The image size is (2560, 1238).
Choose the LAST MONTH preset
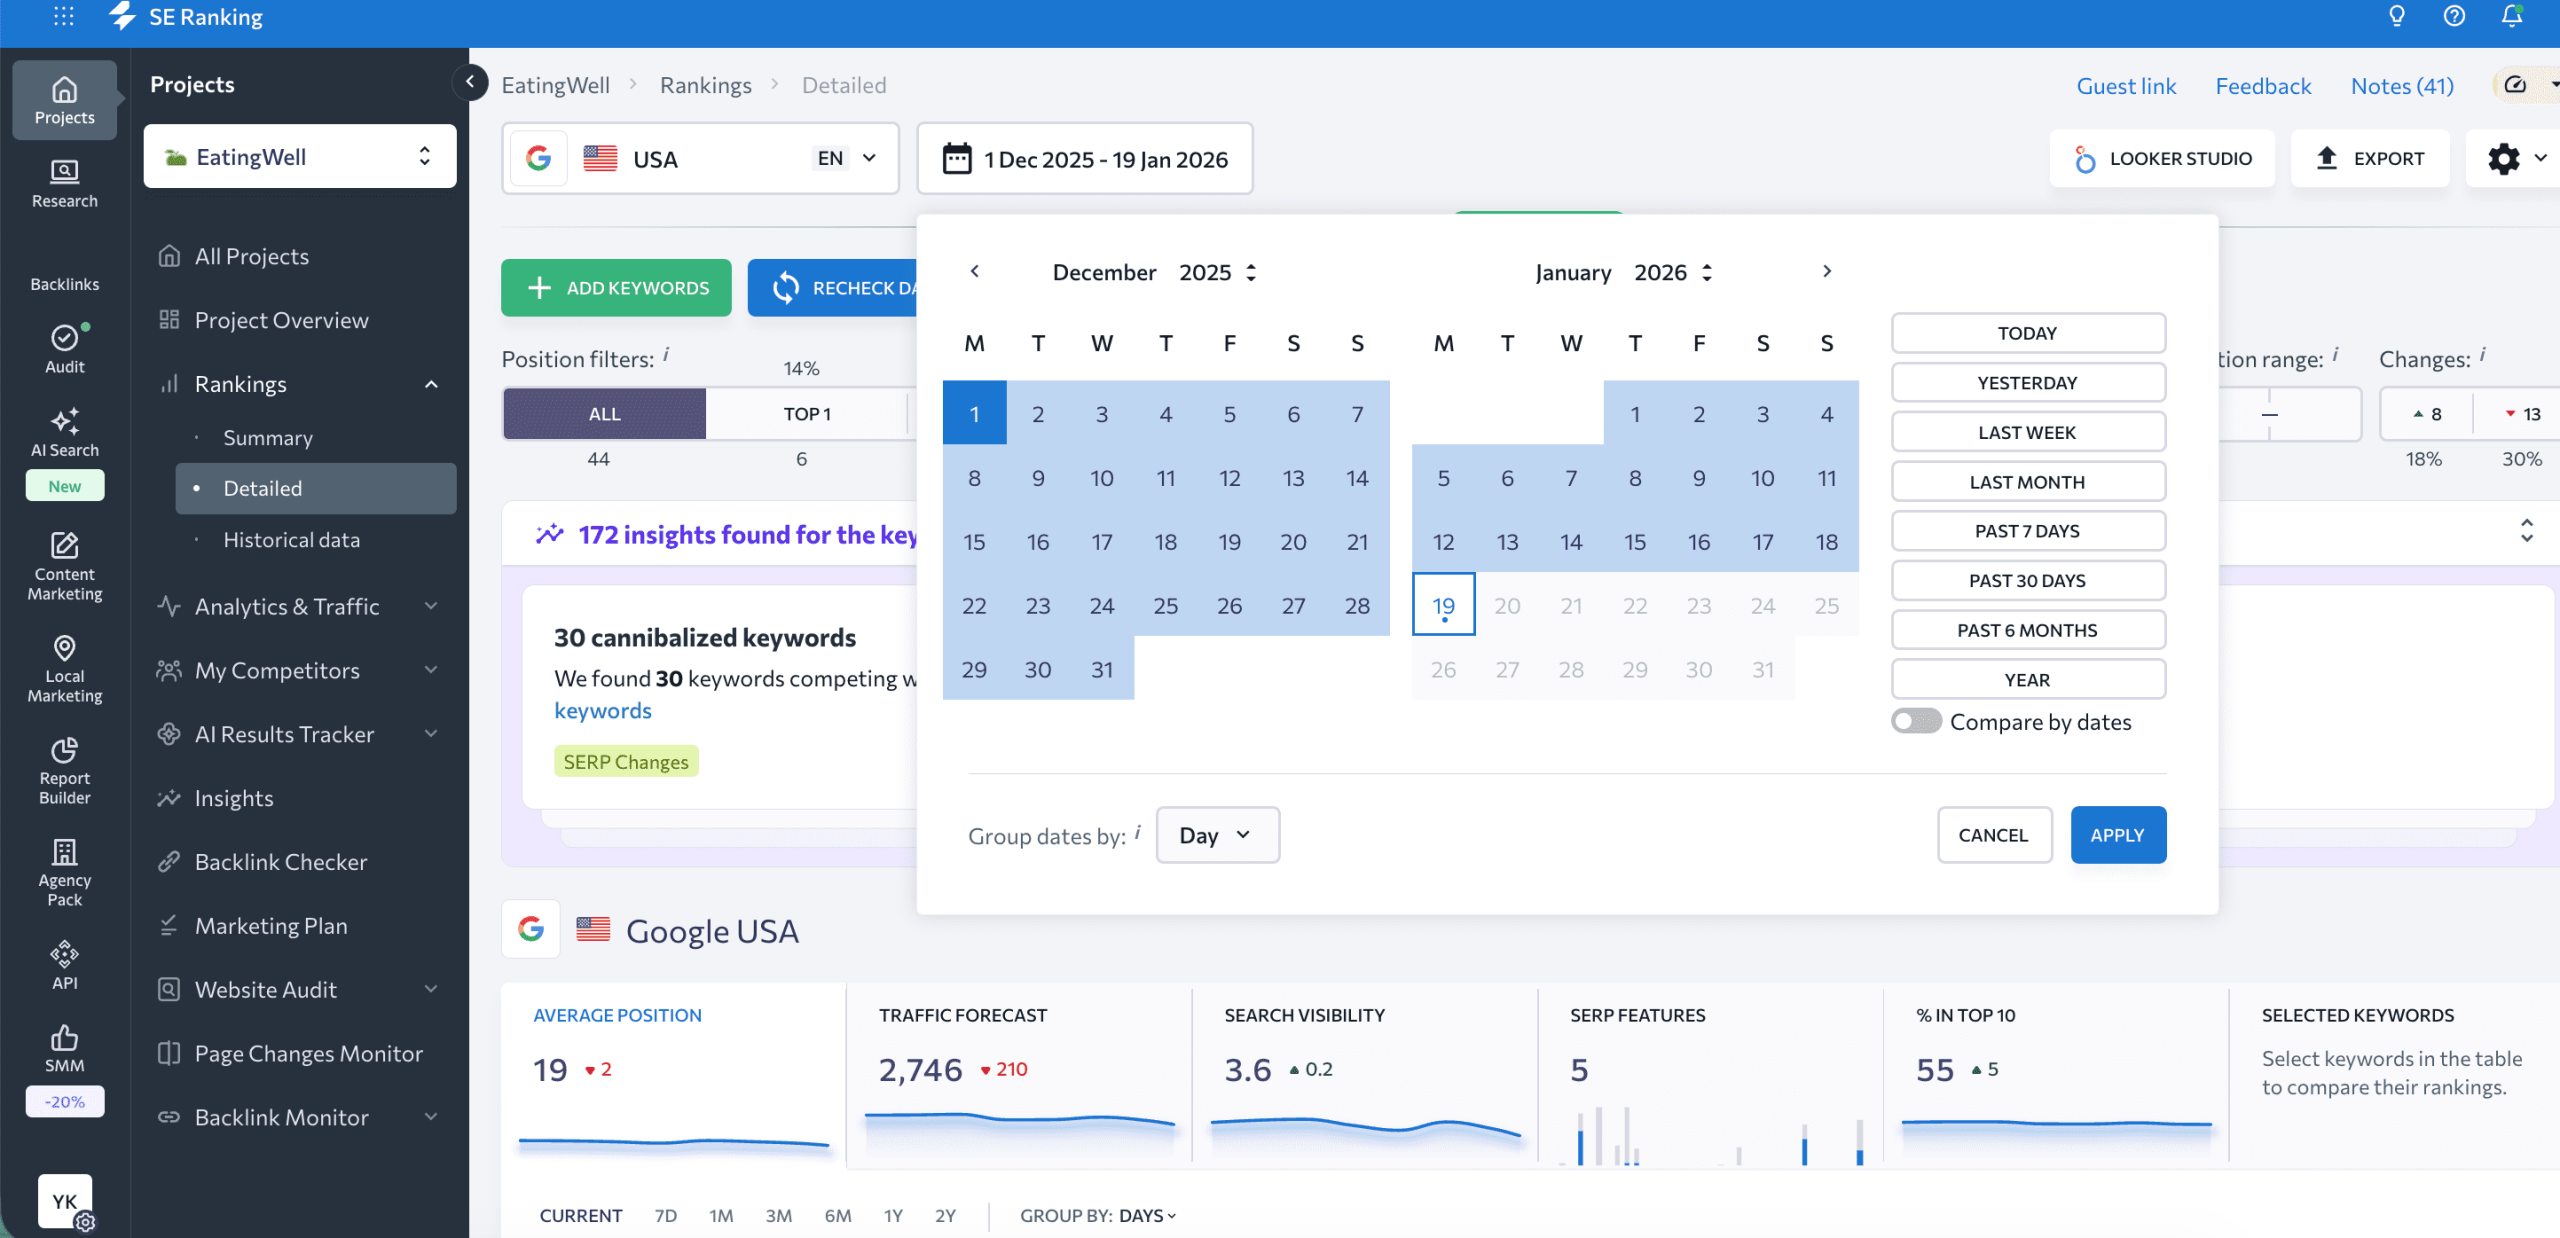tap(2027, 481)
